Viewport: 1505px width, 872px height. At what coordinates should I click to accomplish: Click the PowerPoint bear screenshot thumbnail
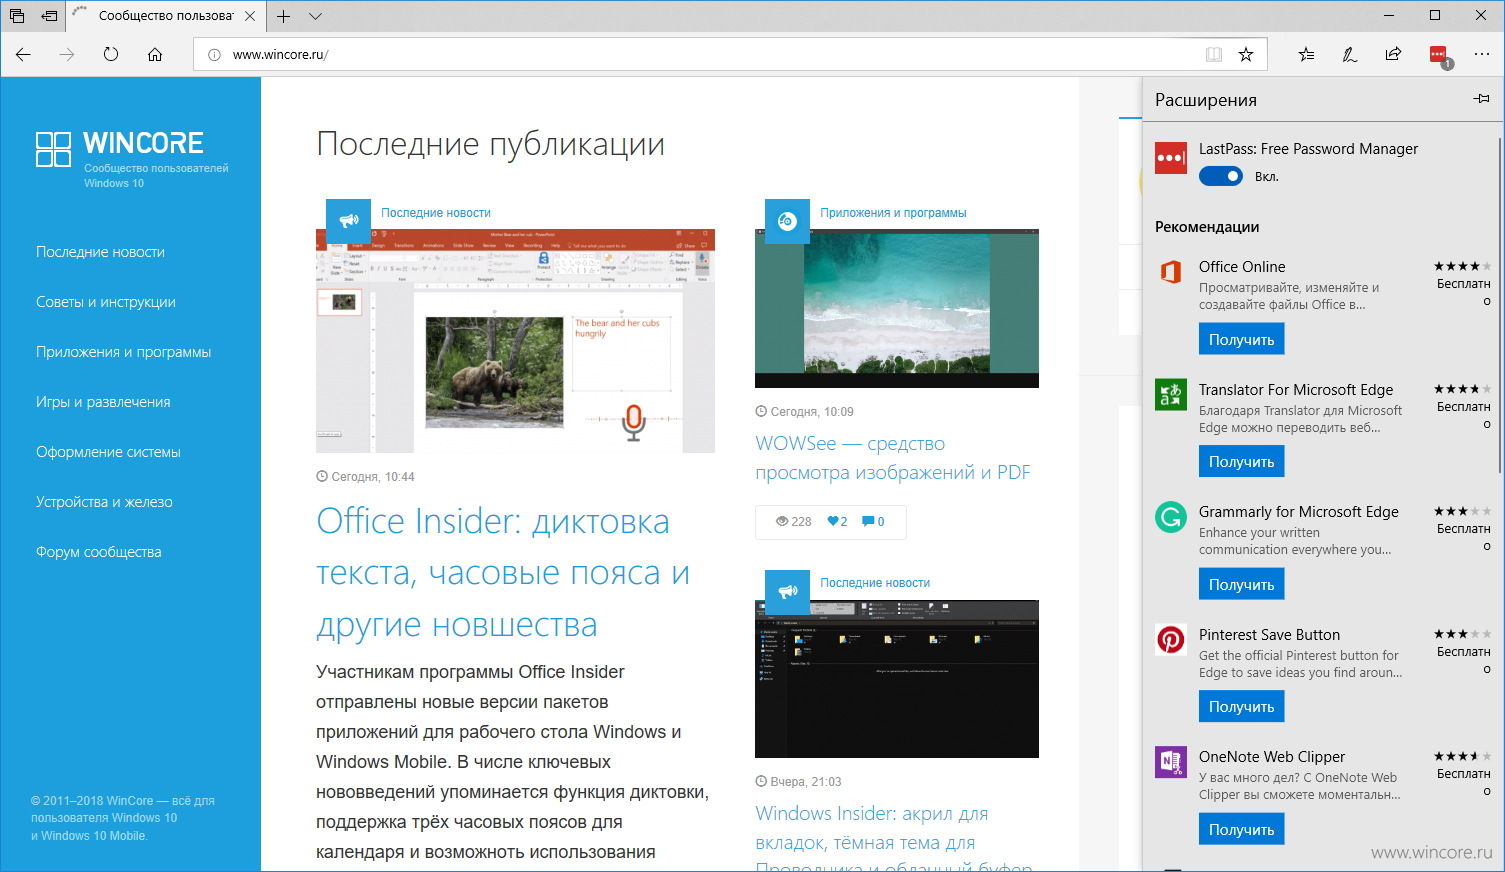515,341
